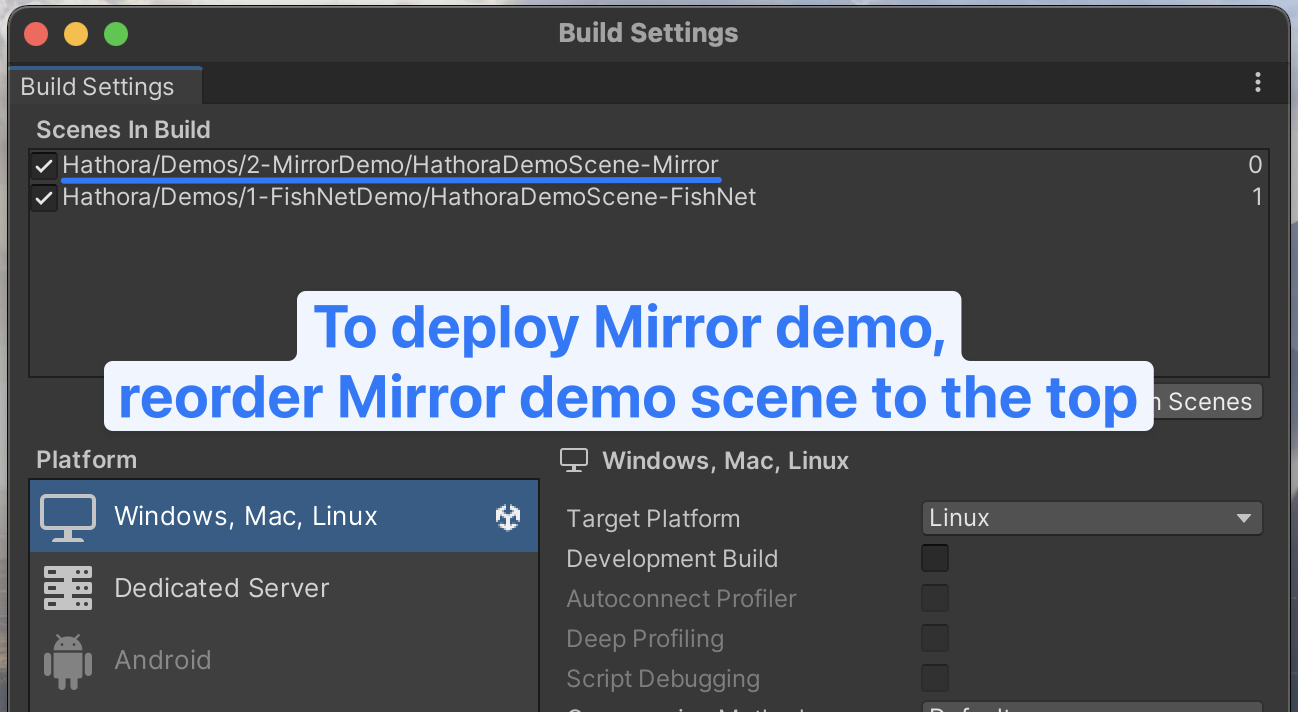Click the 'Development Build' label
The height and width of the screenshot is (712, 1298).
672,559
